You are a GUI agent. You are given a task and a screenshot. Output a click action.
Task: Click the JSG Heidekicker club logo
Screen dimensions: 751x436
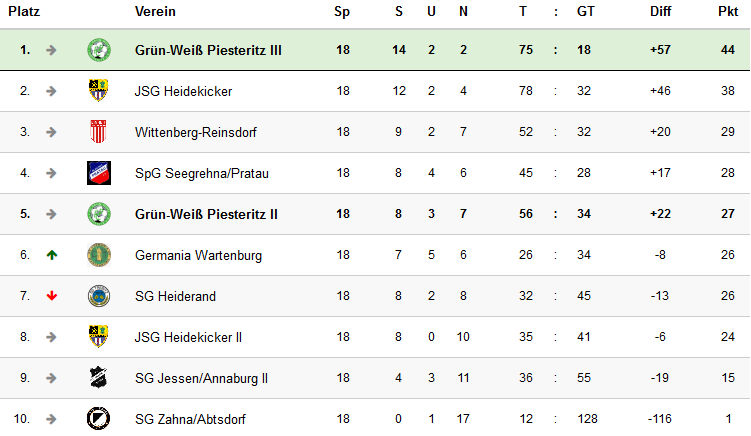coord(99,91)
